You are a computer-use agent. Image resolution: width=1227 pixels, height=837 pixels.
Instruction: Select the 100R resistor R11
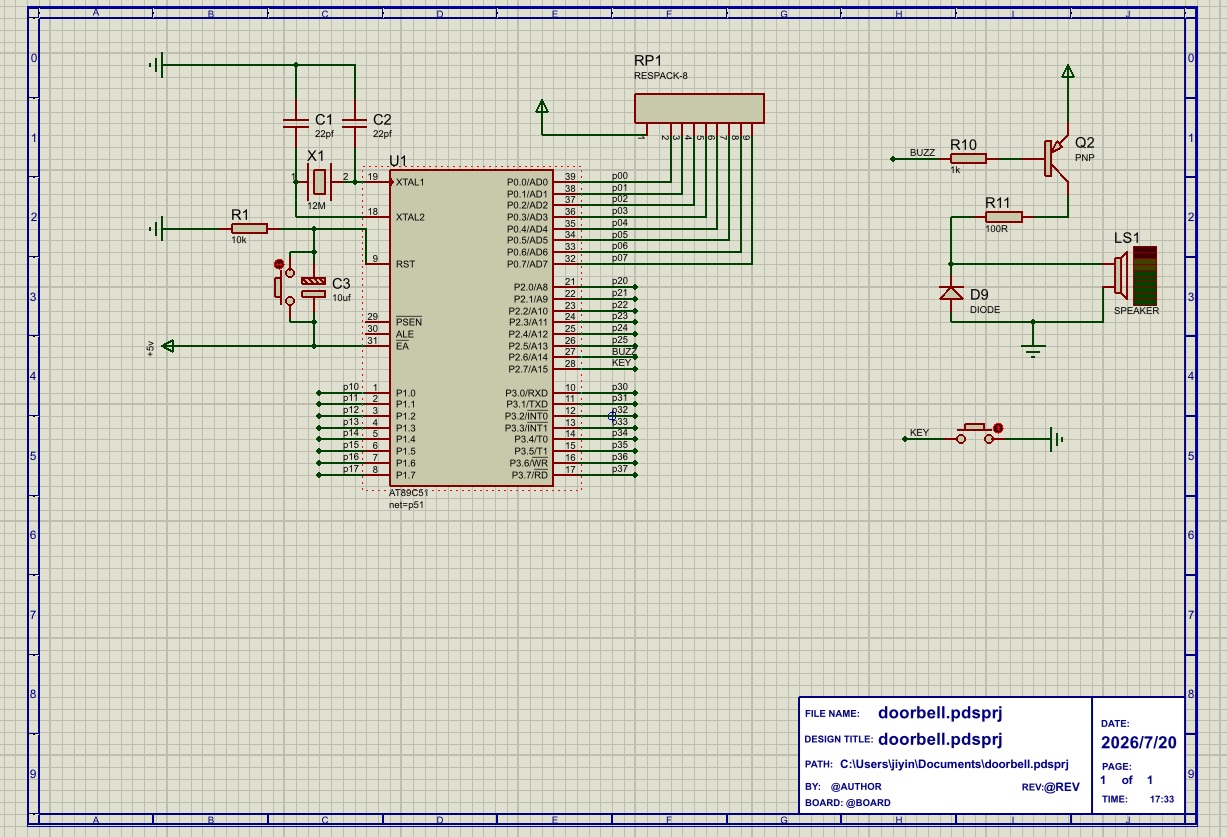click(x=1004, y=216)
